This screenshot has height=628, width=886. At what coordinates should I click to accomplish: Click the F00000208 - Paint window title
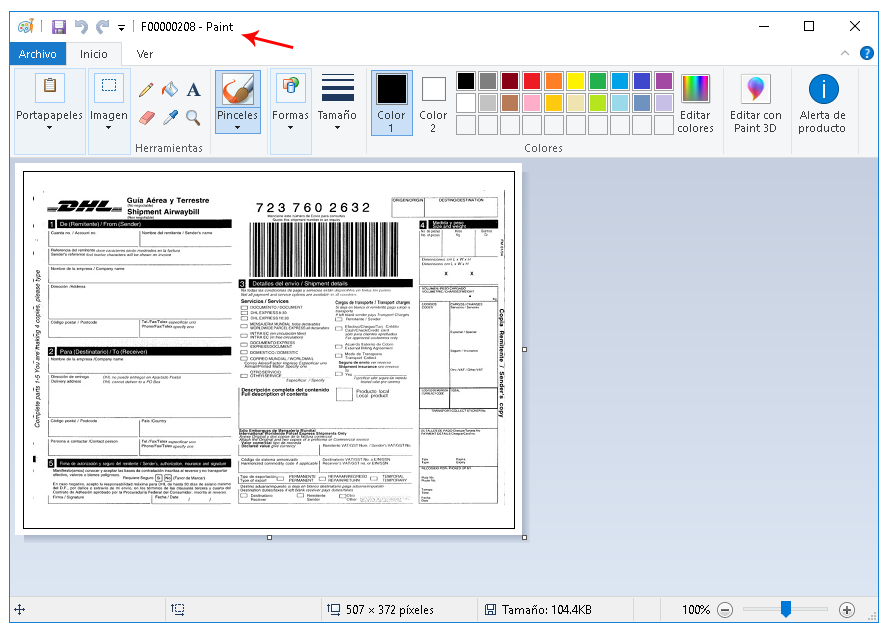pos(187,27)
